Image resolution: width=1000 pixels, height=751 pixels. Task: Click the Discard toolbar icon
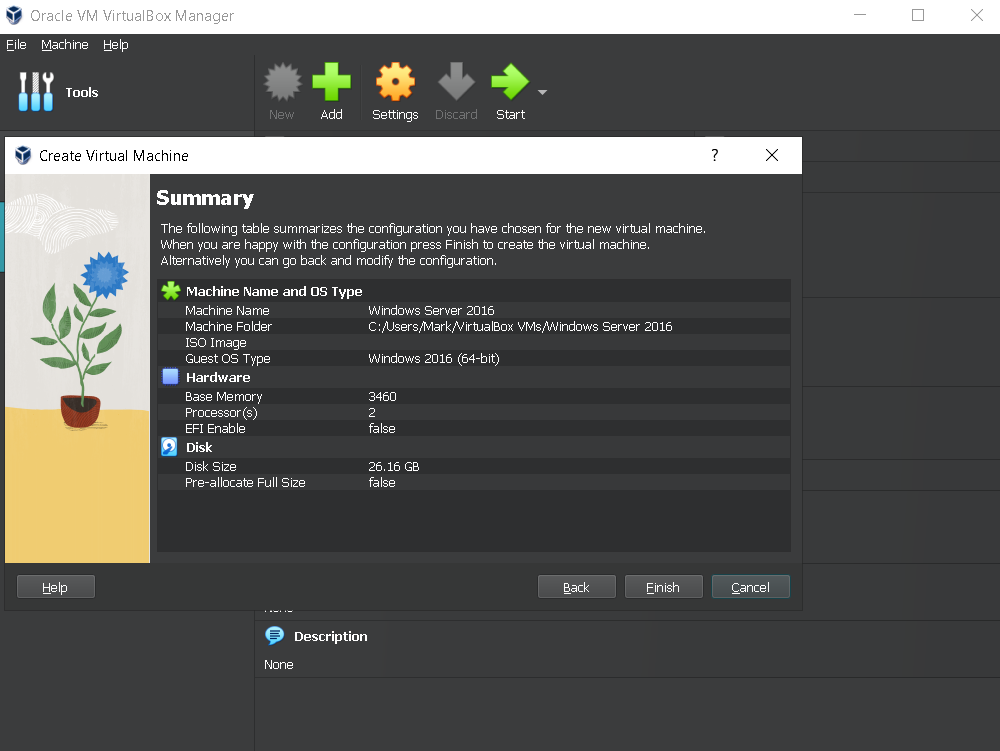[x=456, y=82]
